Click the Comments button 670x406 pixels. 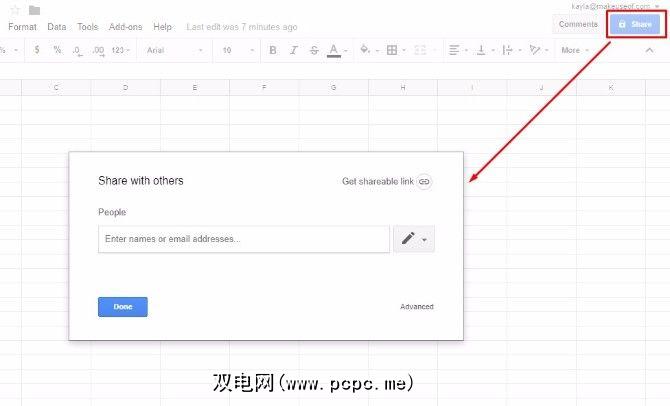click(578, 24)
